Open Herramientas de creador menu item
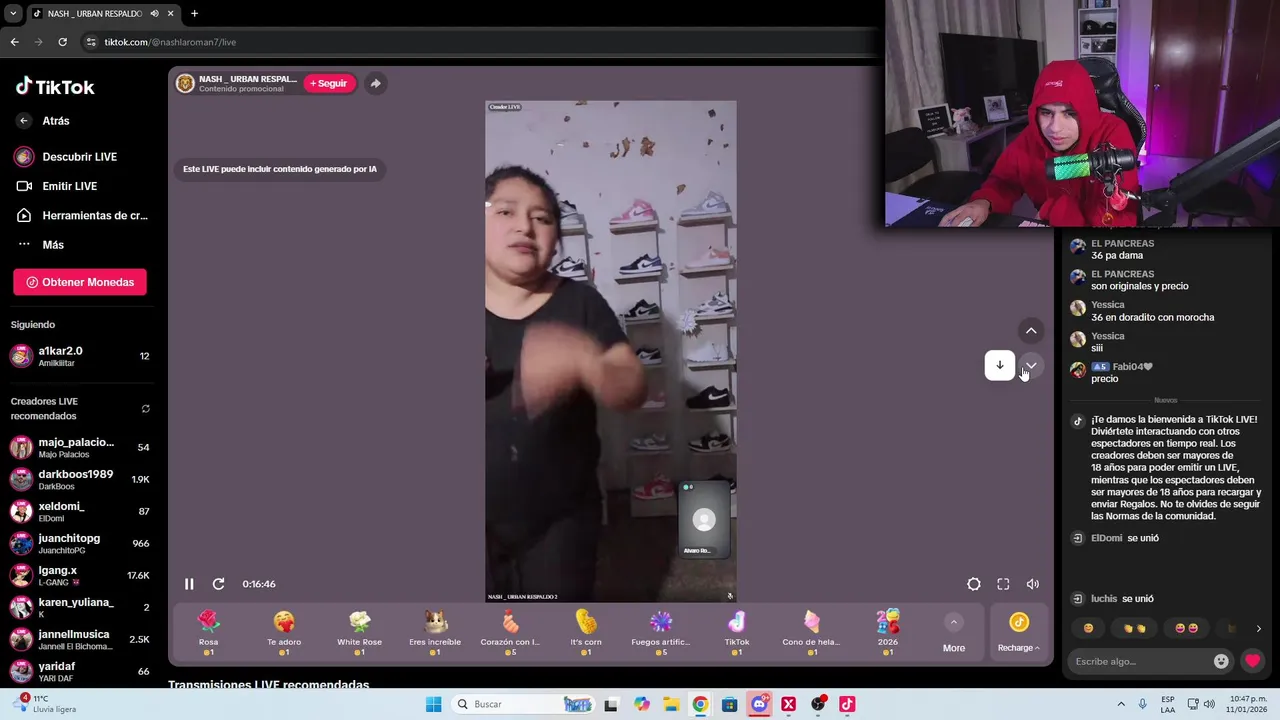1280x720 pixels. [80, 215]
